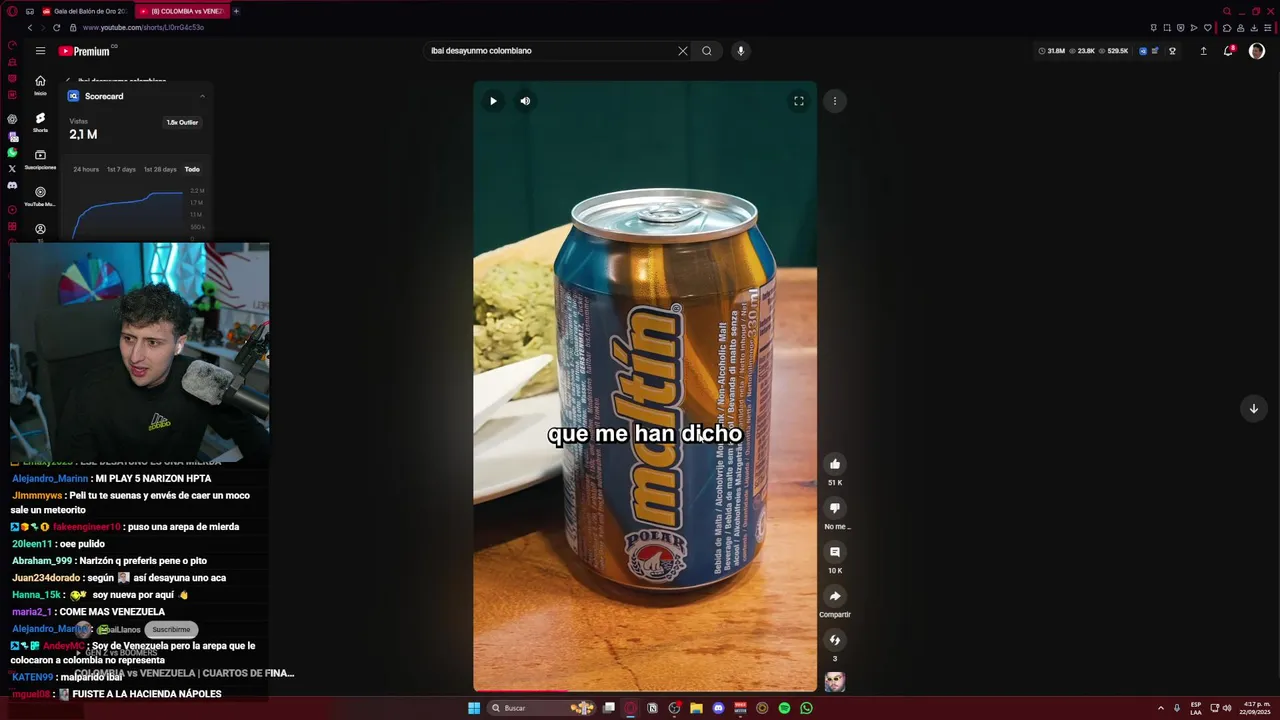Start voice search with microphone
1280x720 pixels.
[740, 51]
